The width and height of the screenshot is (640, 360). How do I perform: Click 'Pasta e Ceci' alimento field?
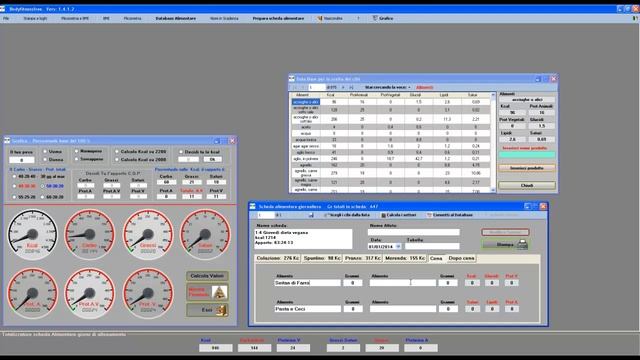pyautogui.click(x=307, y=309)
